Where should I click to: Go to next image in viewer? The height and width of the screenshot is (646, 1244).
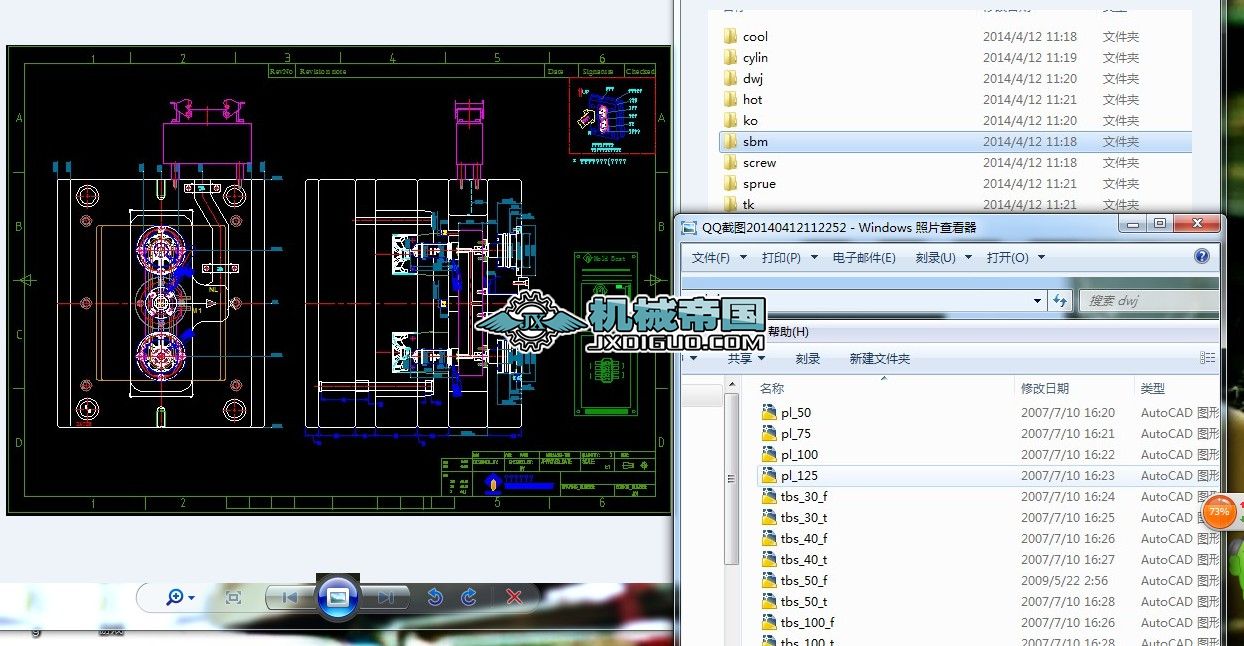pyautogui.click(x=385, y=597)
